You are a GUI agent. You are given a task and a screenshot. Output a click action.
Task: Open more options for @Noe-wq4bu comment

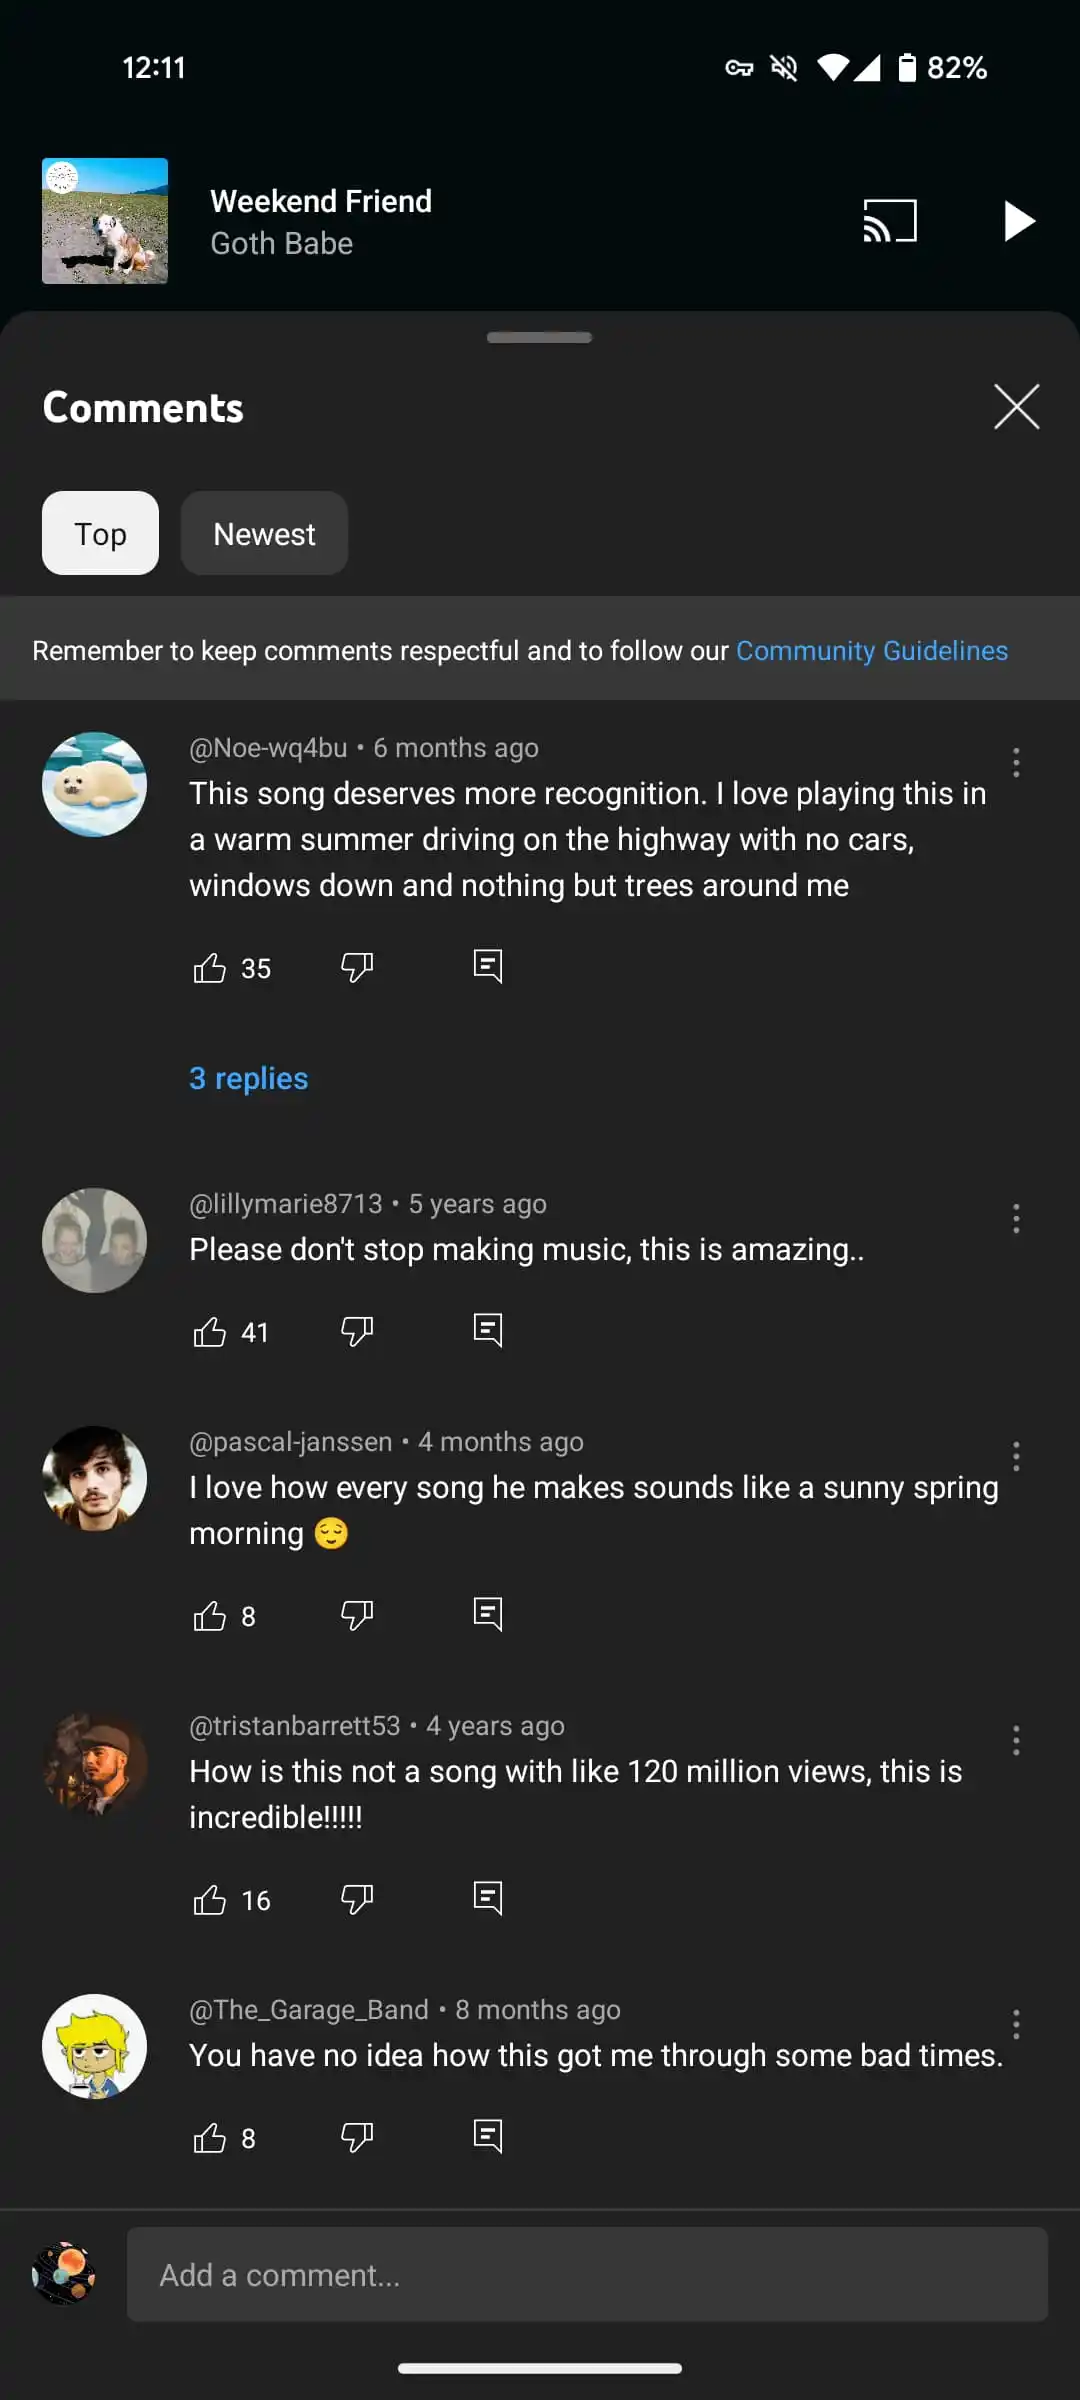coord(1016,763)
